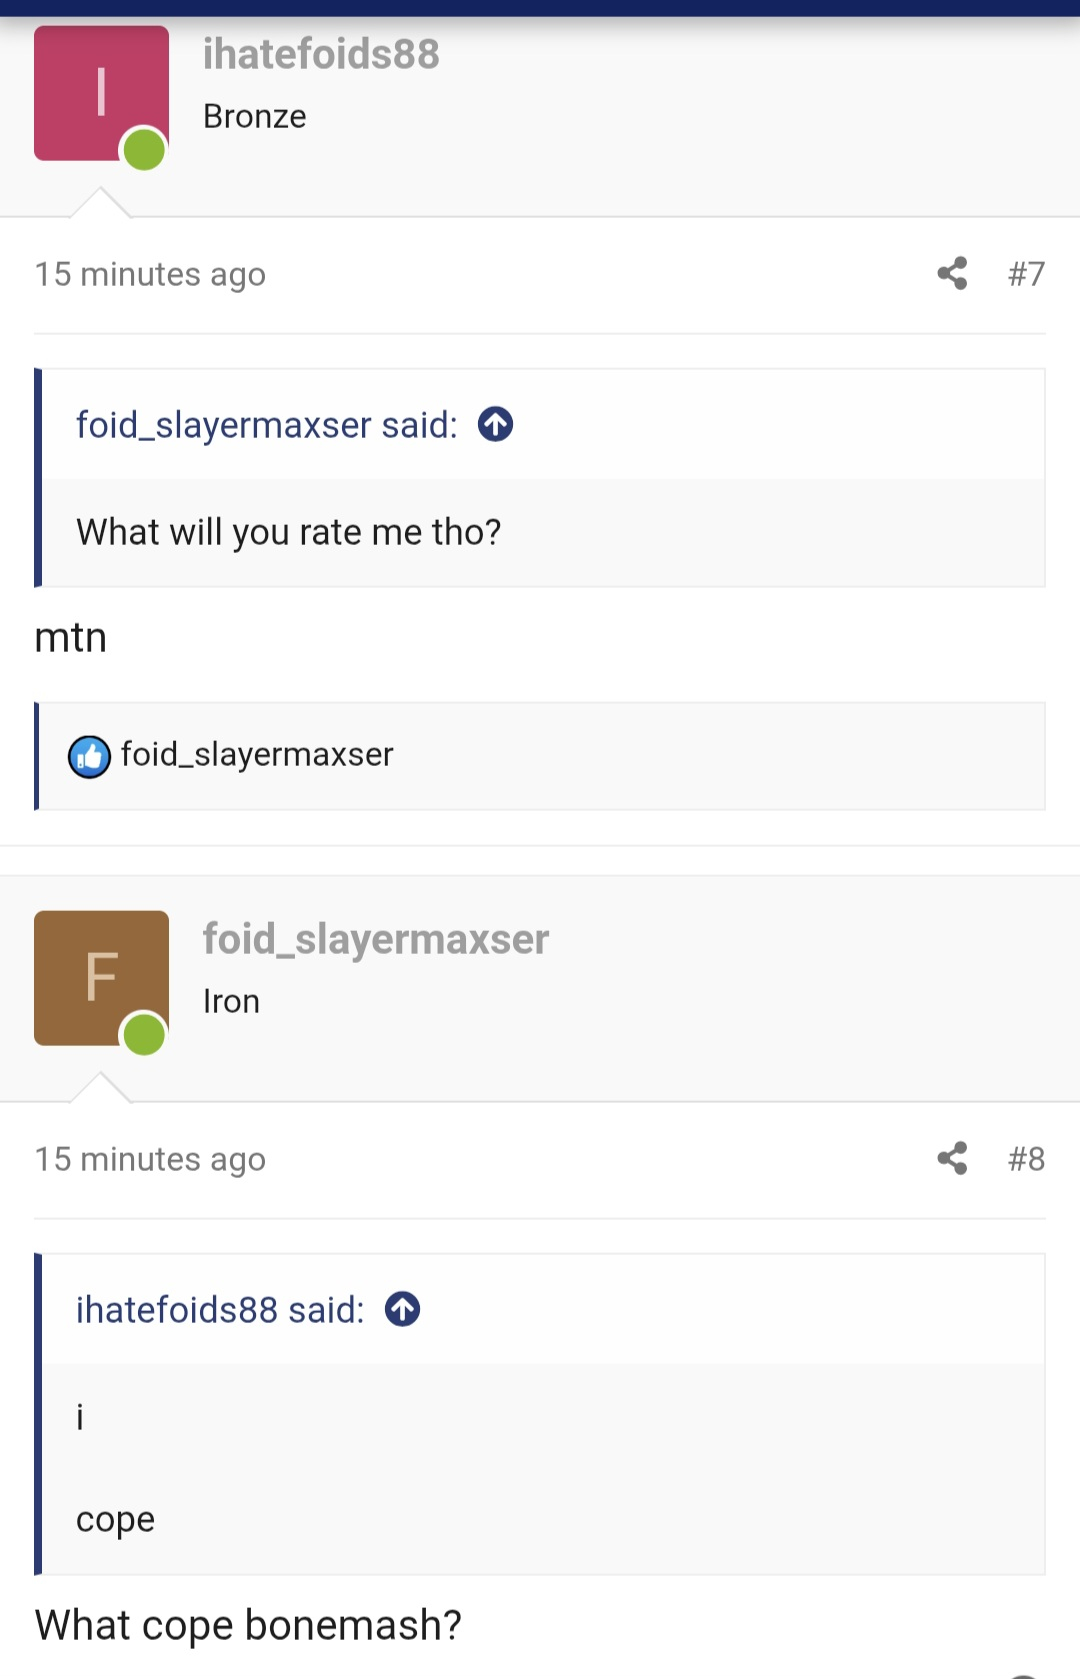Viewport: 1080px width, 1679px height.
Task: Click the timestamp on post #8
Action: [x=150, y=1159]
